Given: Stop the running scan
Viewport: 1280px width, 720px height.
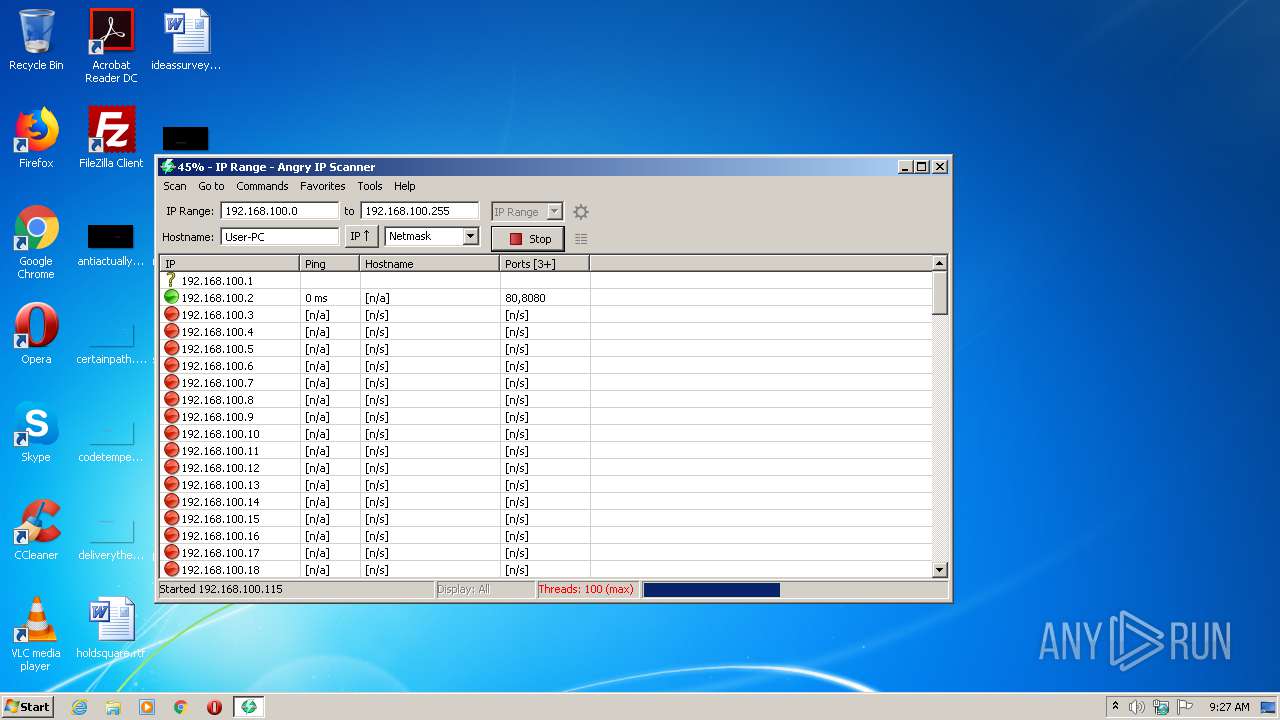Looking at the screenshot, I should point(528,239).
